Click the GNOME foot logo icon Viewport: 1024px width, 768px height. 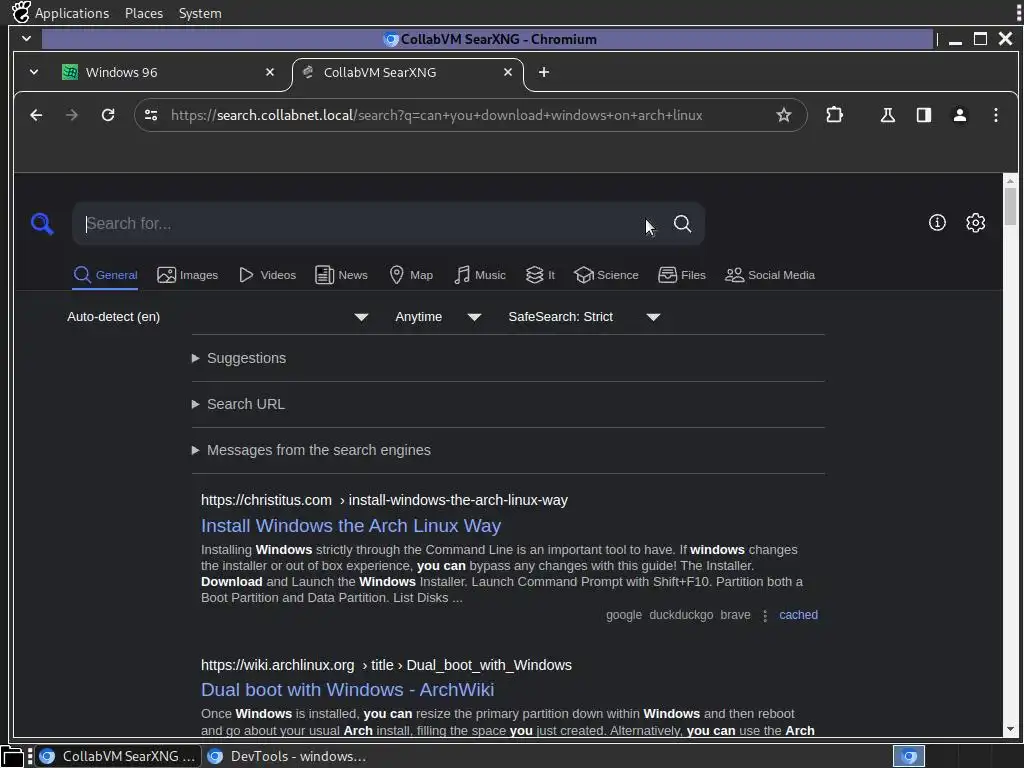[x=20, y=12]
